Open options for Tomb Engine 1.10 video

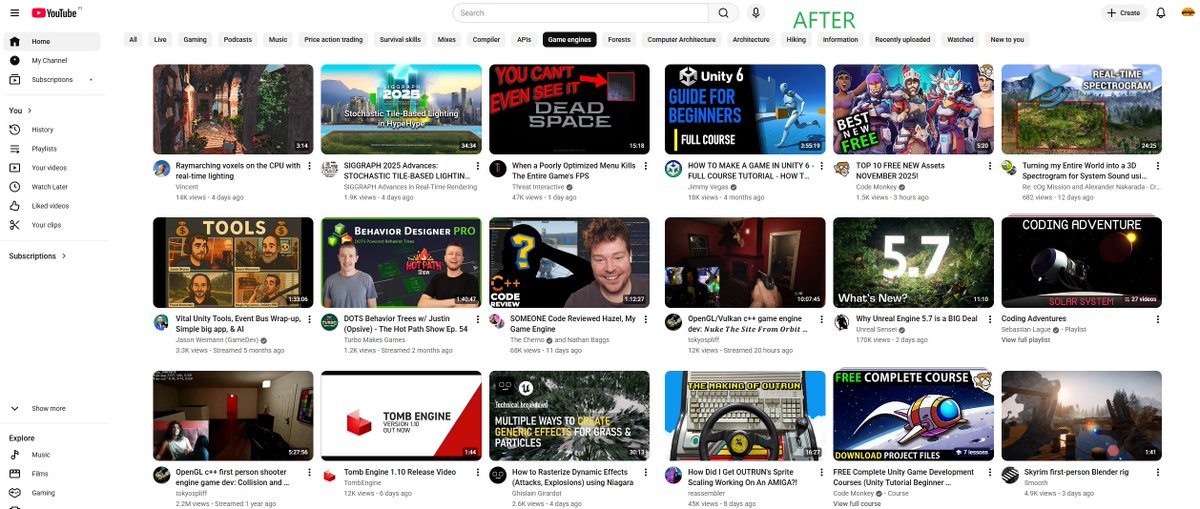tap(477, 472)
